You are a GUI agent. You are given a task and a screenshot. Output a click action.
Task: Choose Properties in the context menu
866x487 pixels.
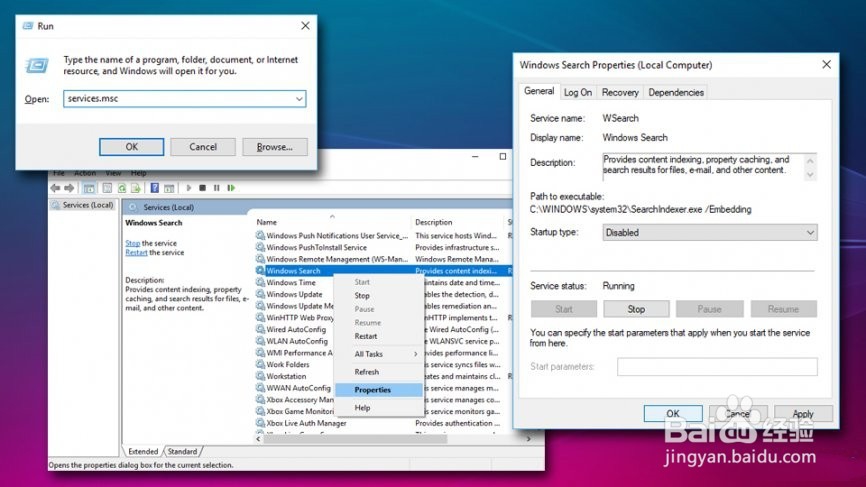click(x=379, y=390)
